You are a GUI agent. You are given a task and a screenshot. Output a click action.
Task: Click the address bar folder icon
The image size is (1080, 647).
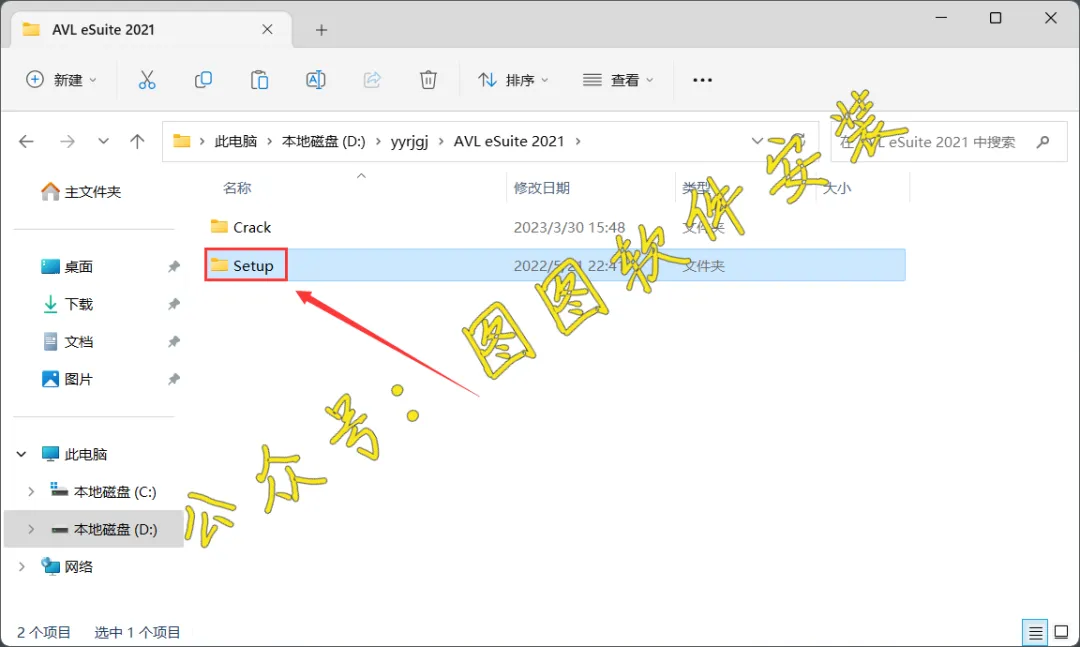coord(182,141)
